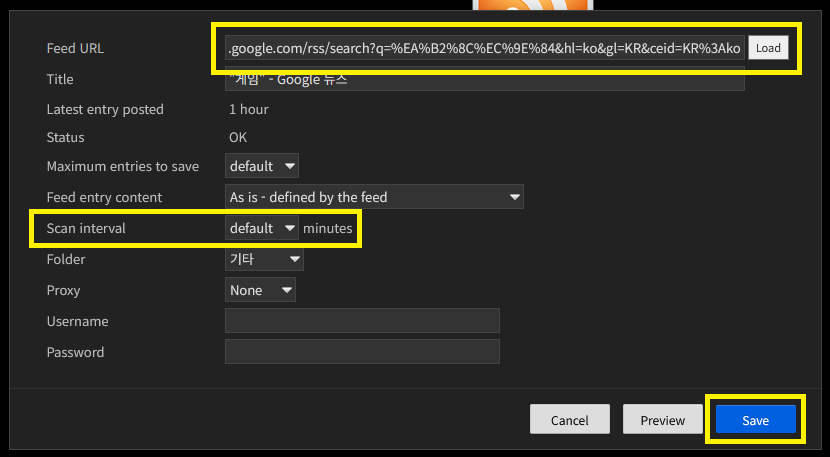Select the 'Maximum entries to save' label
The height and width of the screenshot is (457, 830).
tap(123, 166)
